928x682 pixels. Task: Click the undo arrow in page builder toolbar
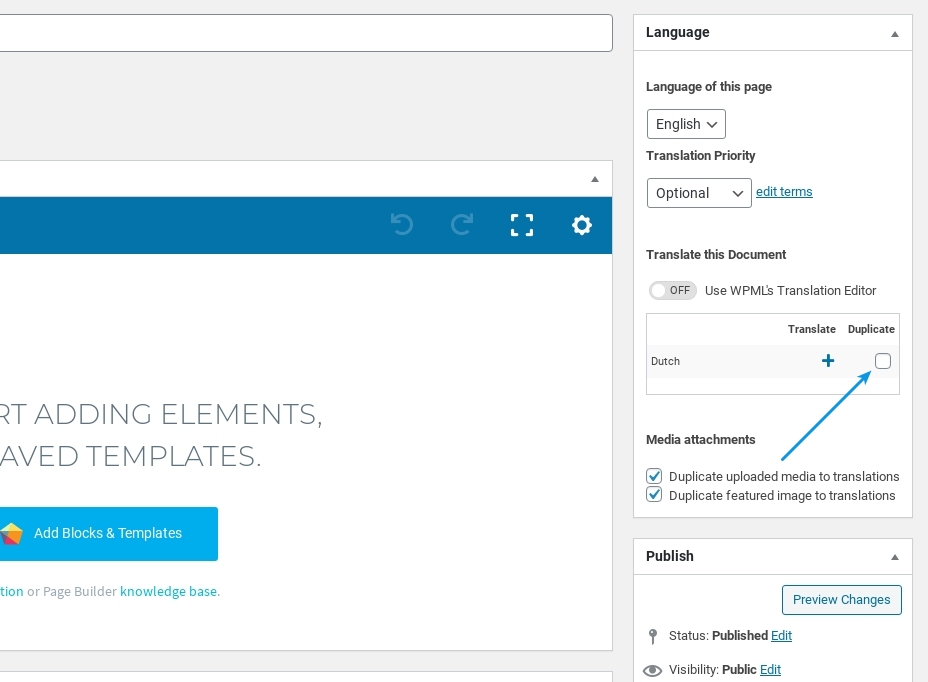(x=402, y=225)
